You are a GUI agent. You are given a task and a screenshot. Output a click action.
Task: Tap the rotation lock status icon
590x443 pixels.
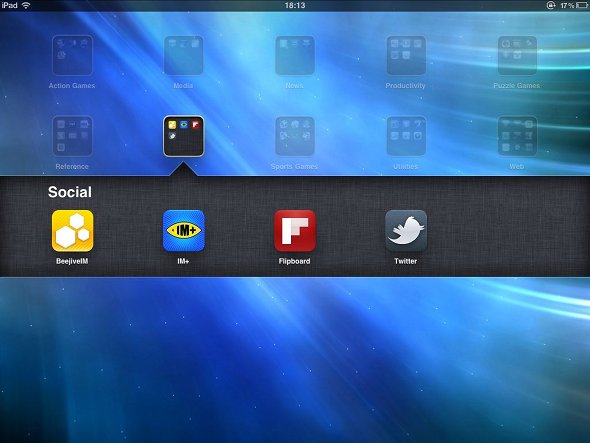[551, 5]
